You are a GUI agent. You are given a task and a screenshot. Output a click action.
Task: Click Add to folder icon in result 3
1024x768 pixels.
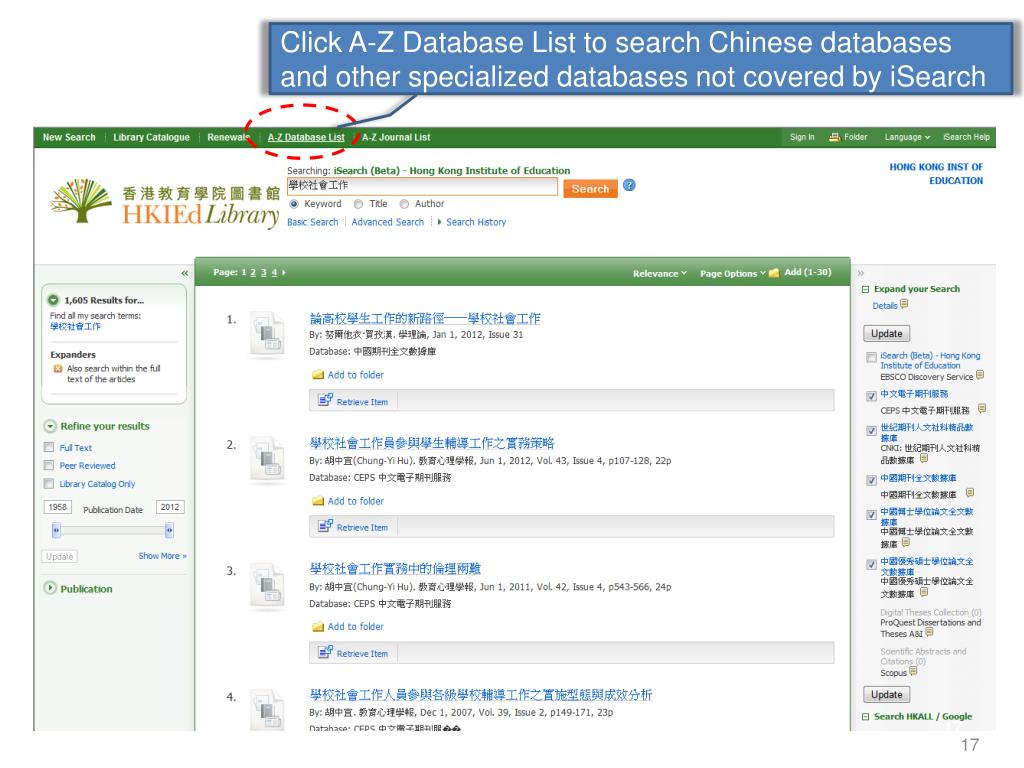click(318, 626)
